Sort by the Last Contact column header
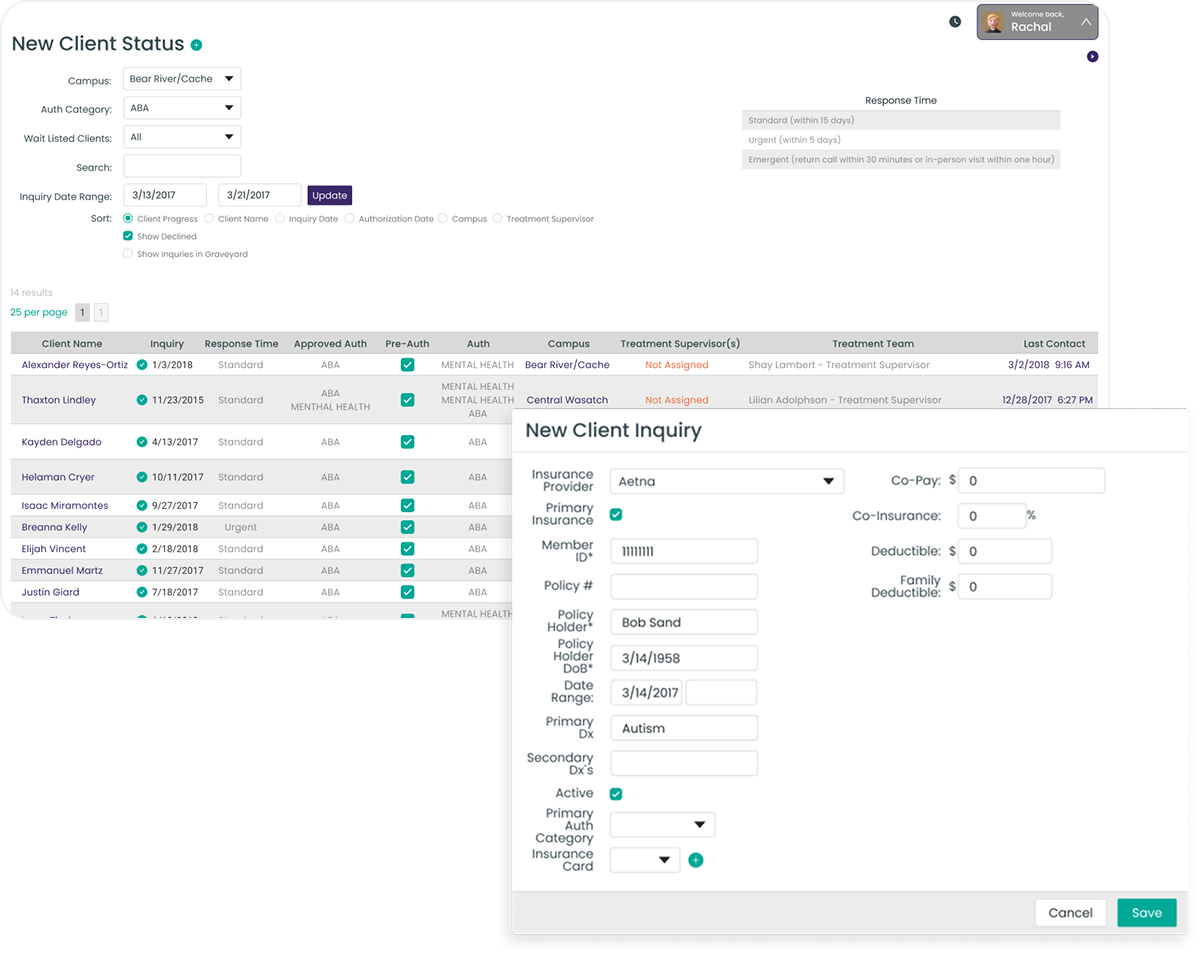Image resolution: width=1200 pixels, height=956 pixels. [x=1054, y=343]
